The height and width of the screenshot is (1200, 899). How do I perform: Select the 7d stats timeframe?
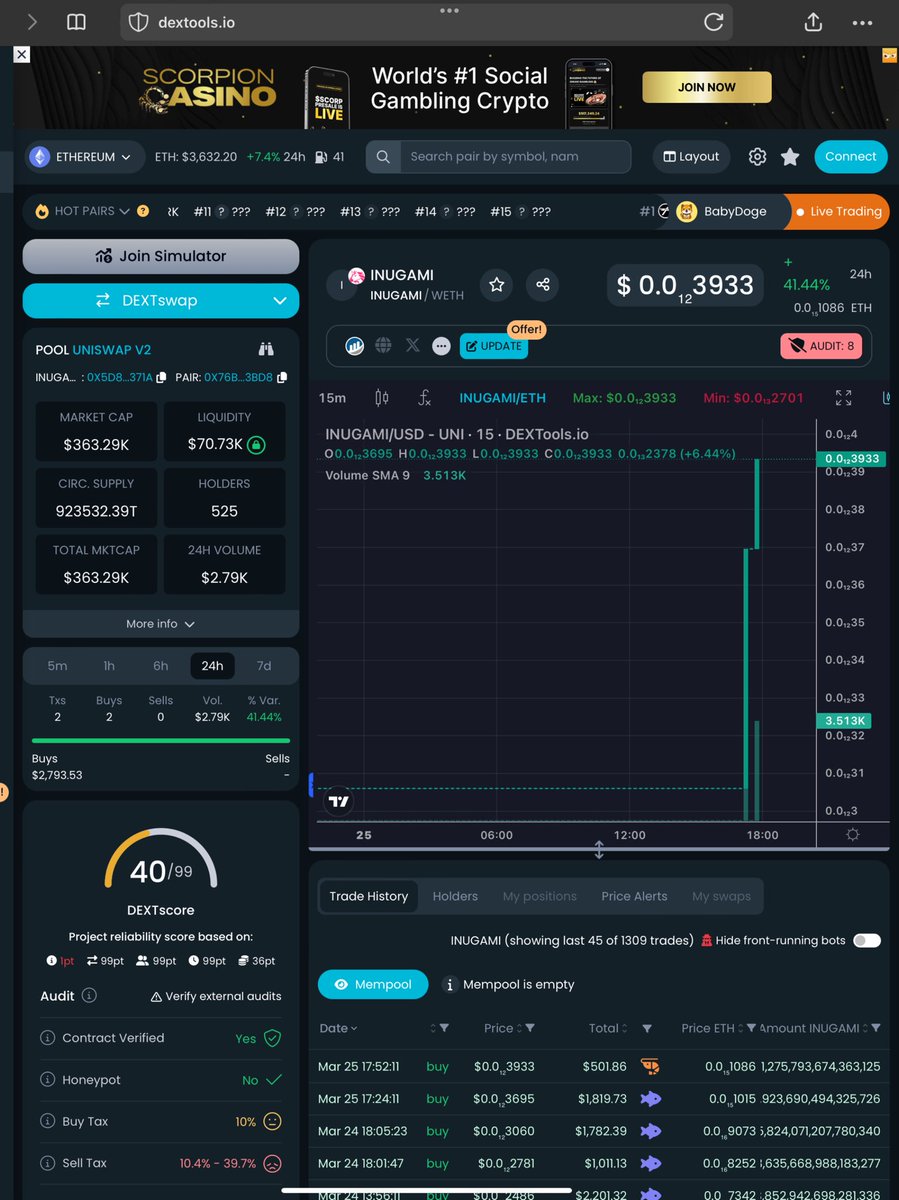[264, 666]
